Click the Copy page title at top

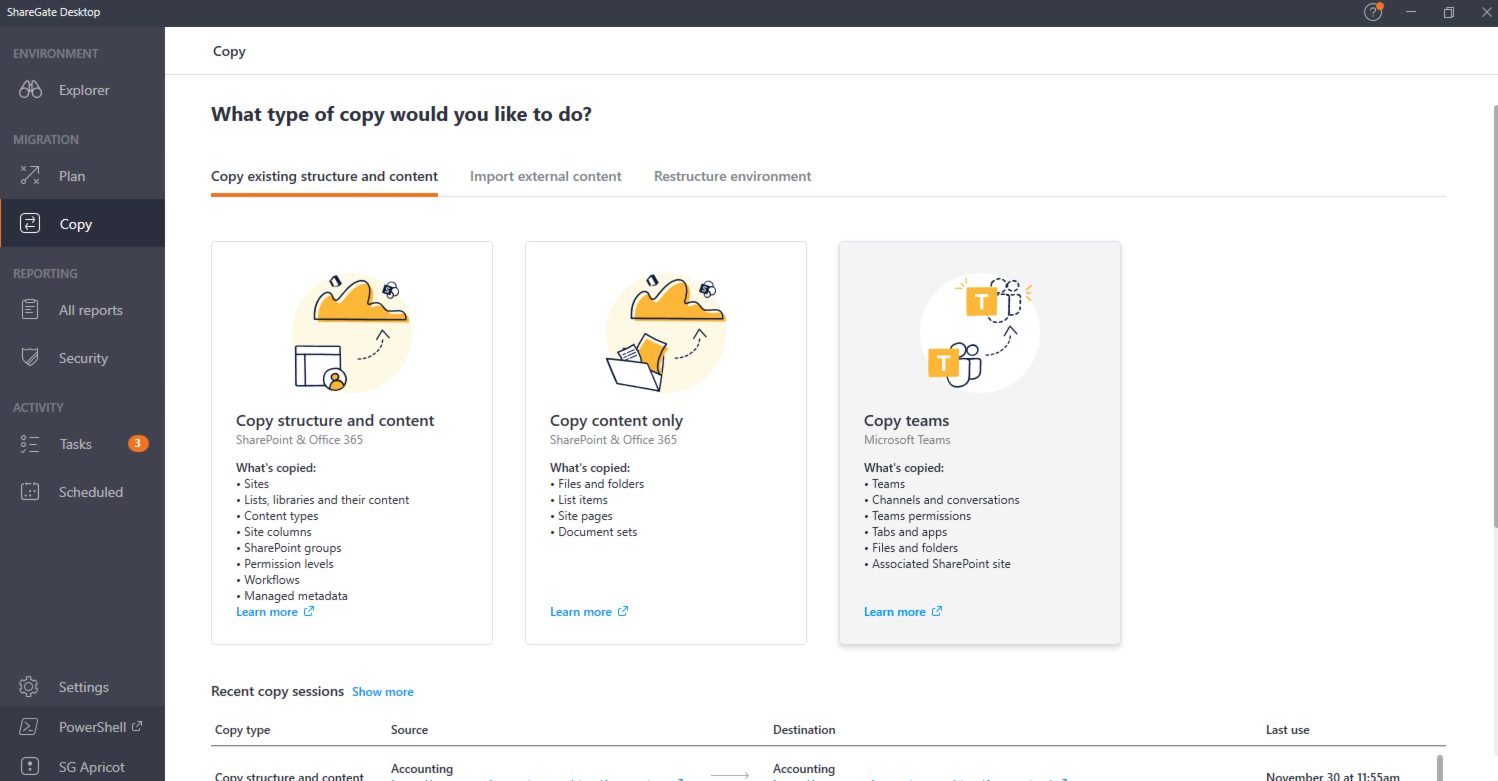tap(229, 51)
